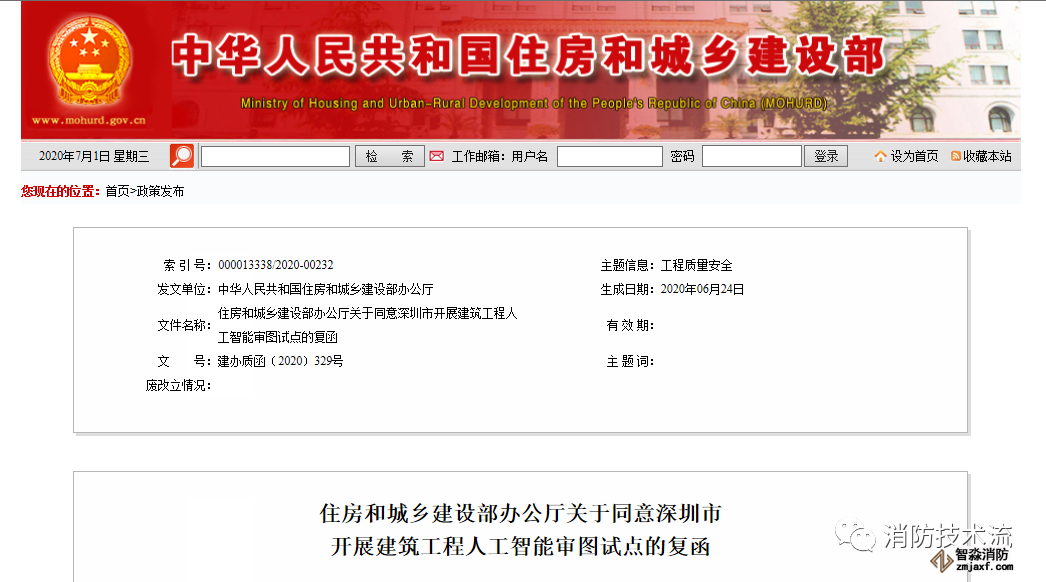Screen dimensions: 1046x582
Task: Click the 设为首页 link text
Action: click(914, 156)
